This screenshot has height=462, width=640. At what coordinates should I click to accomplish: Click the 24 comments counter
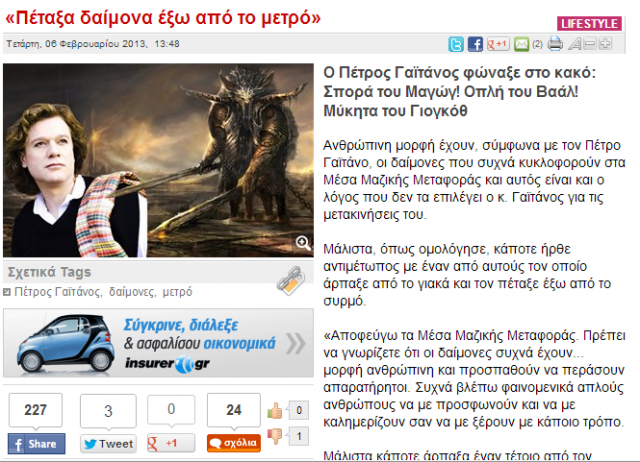click(234, 410)
